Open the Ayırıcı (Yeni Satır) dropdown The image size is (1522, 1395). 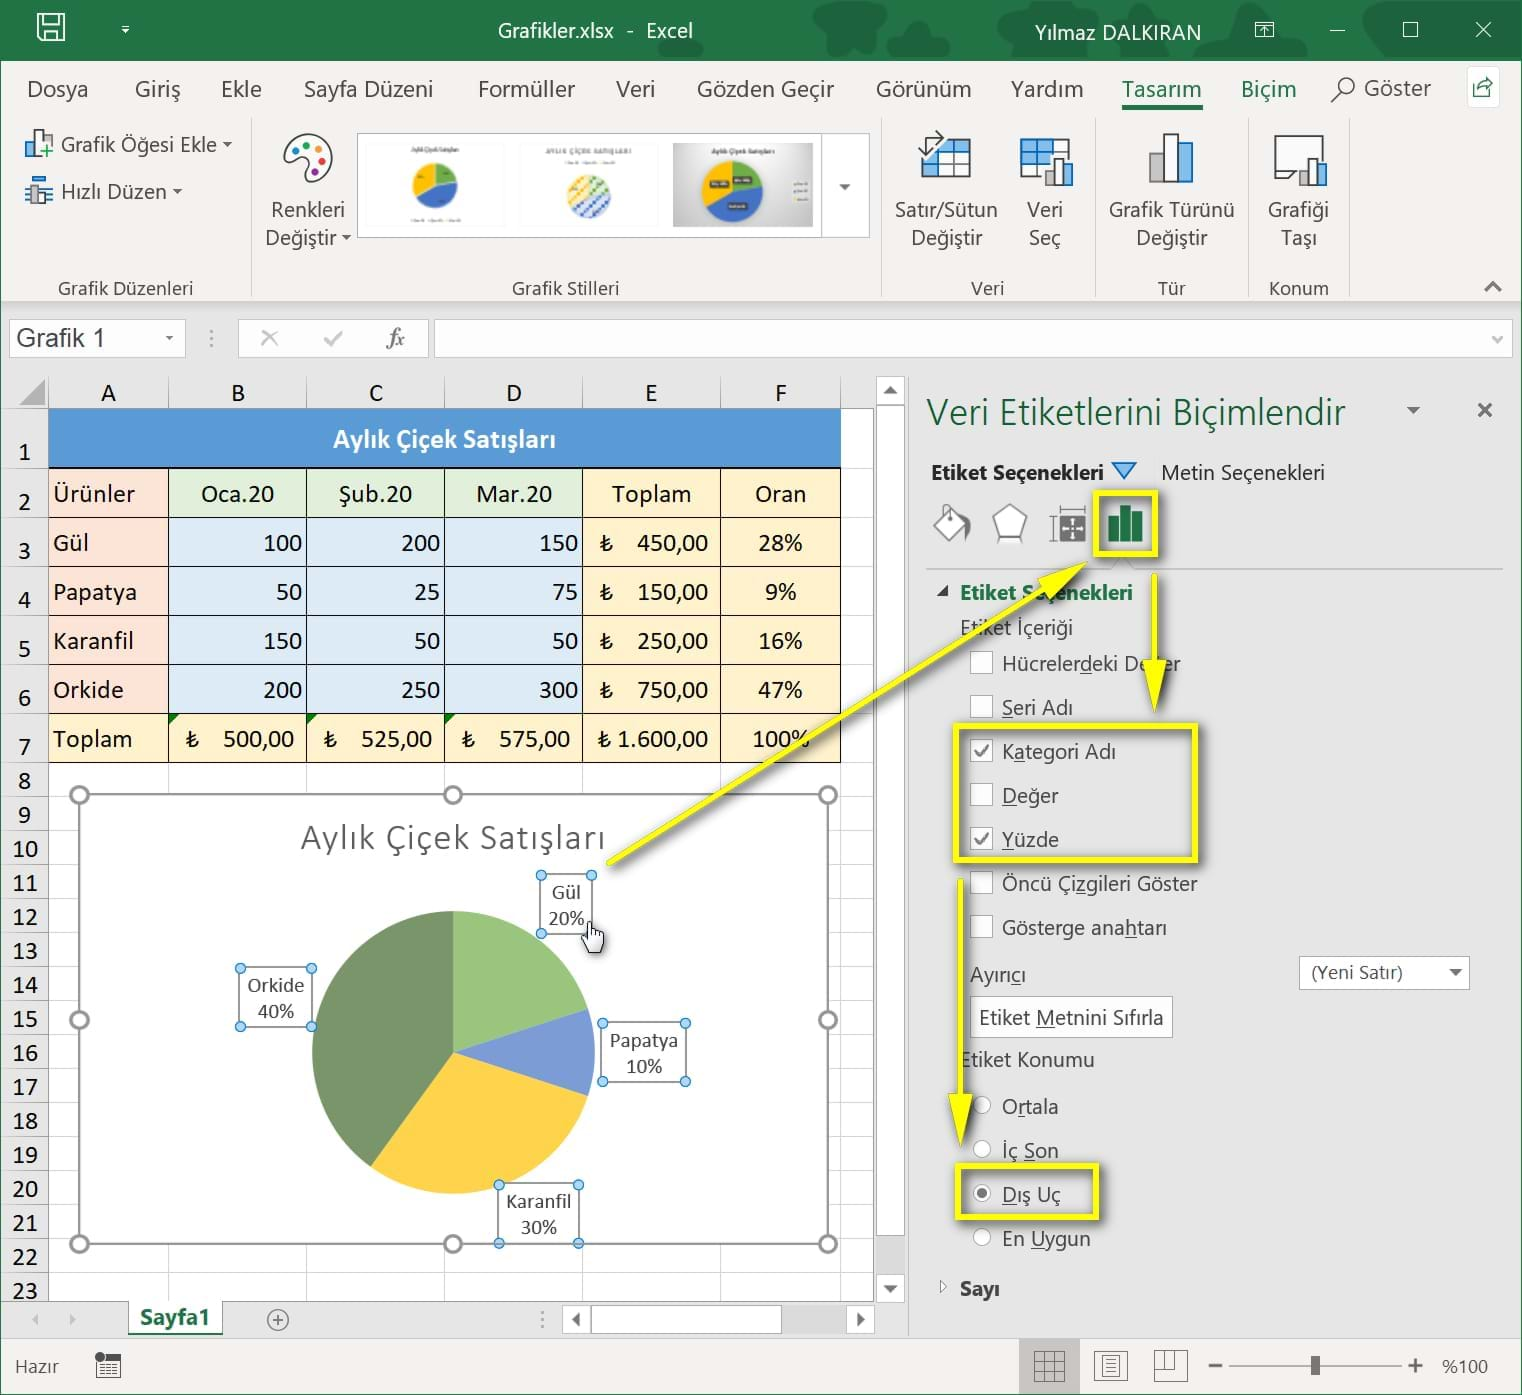click(1384, 972)
